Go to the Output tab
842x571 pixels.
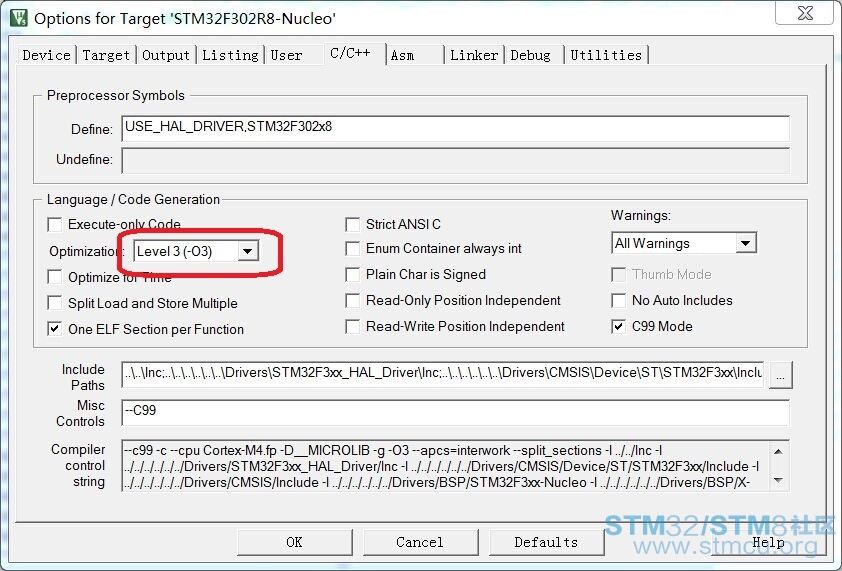165,55
